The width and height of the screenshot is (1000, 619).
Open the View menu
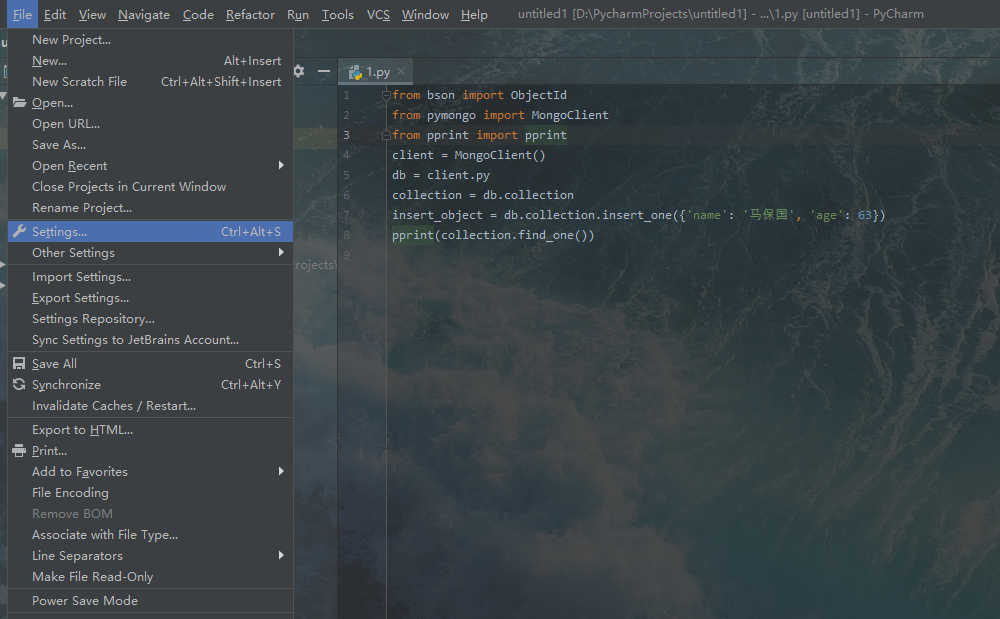[92, 14]
